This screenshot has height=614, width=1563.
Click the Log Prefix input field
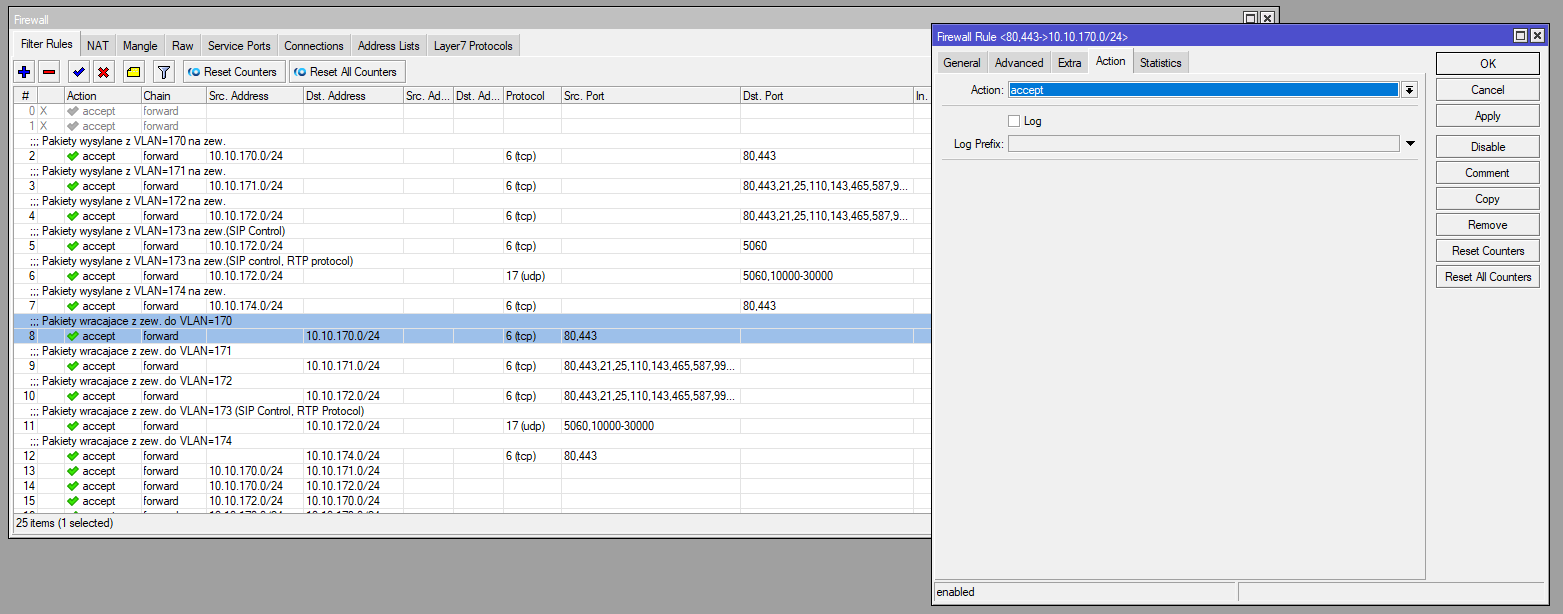(1203, 144)
